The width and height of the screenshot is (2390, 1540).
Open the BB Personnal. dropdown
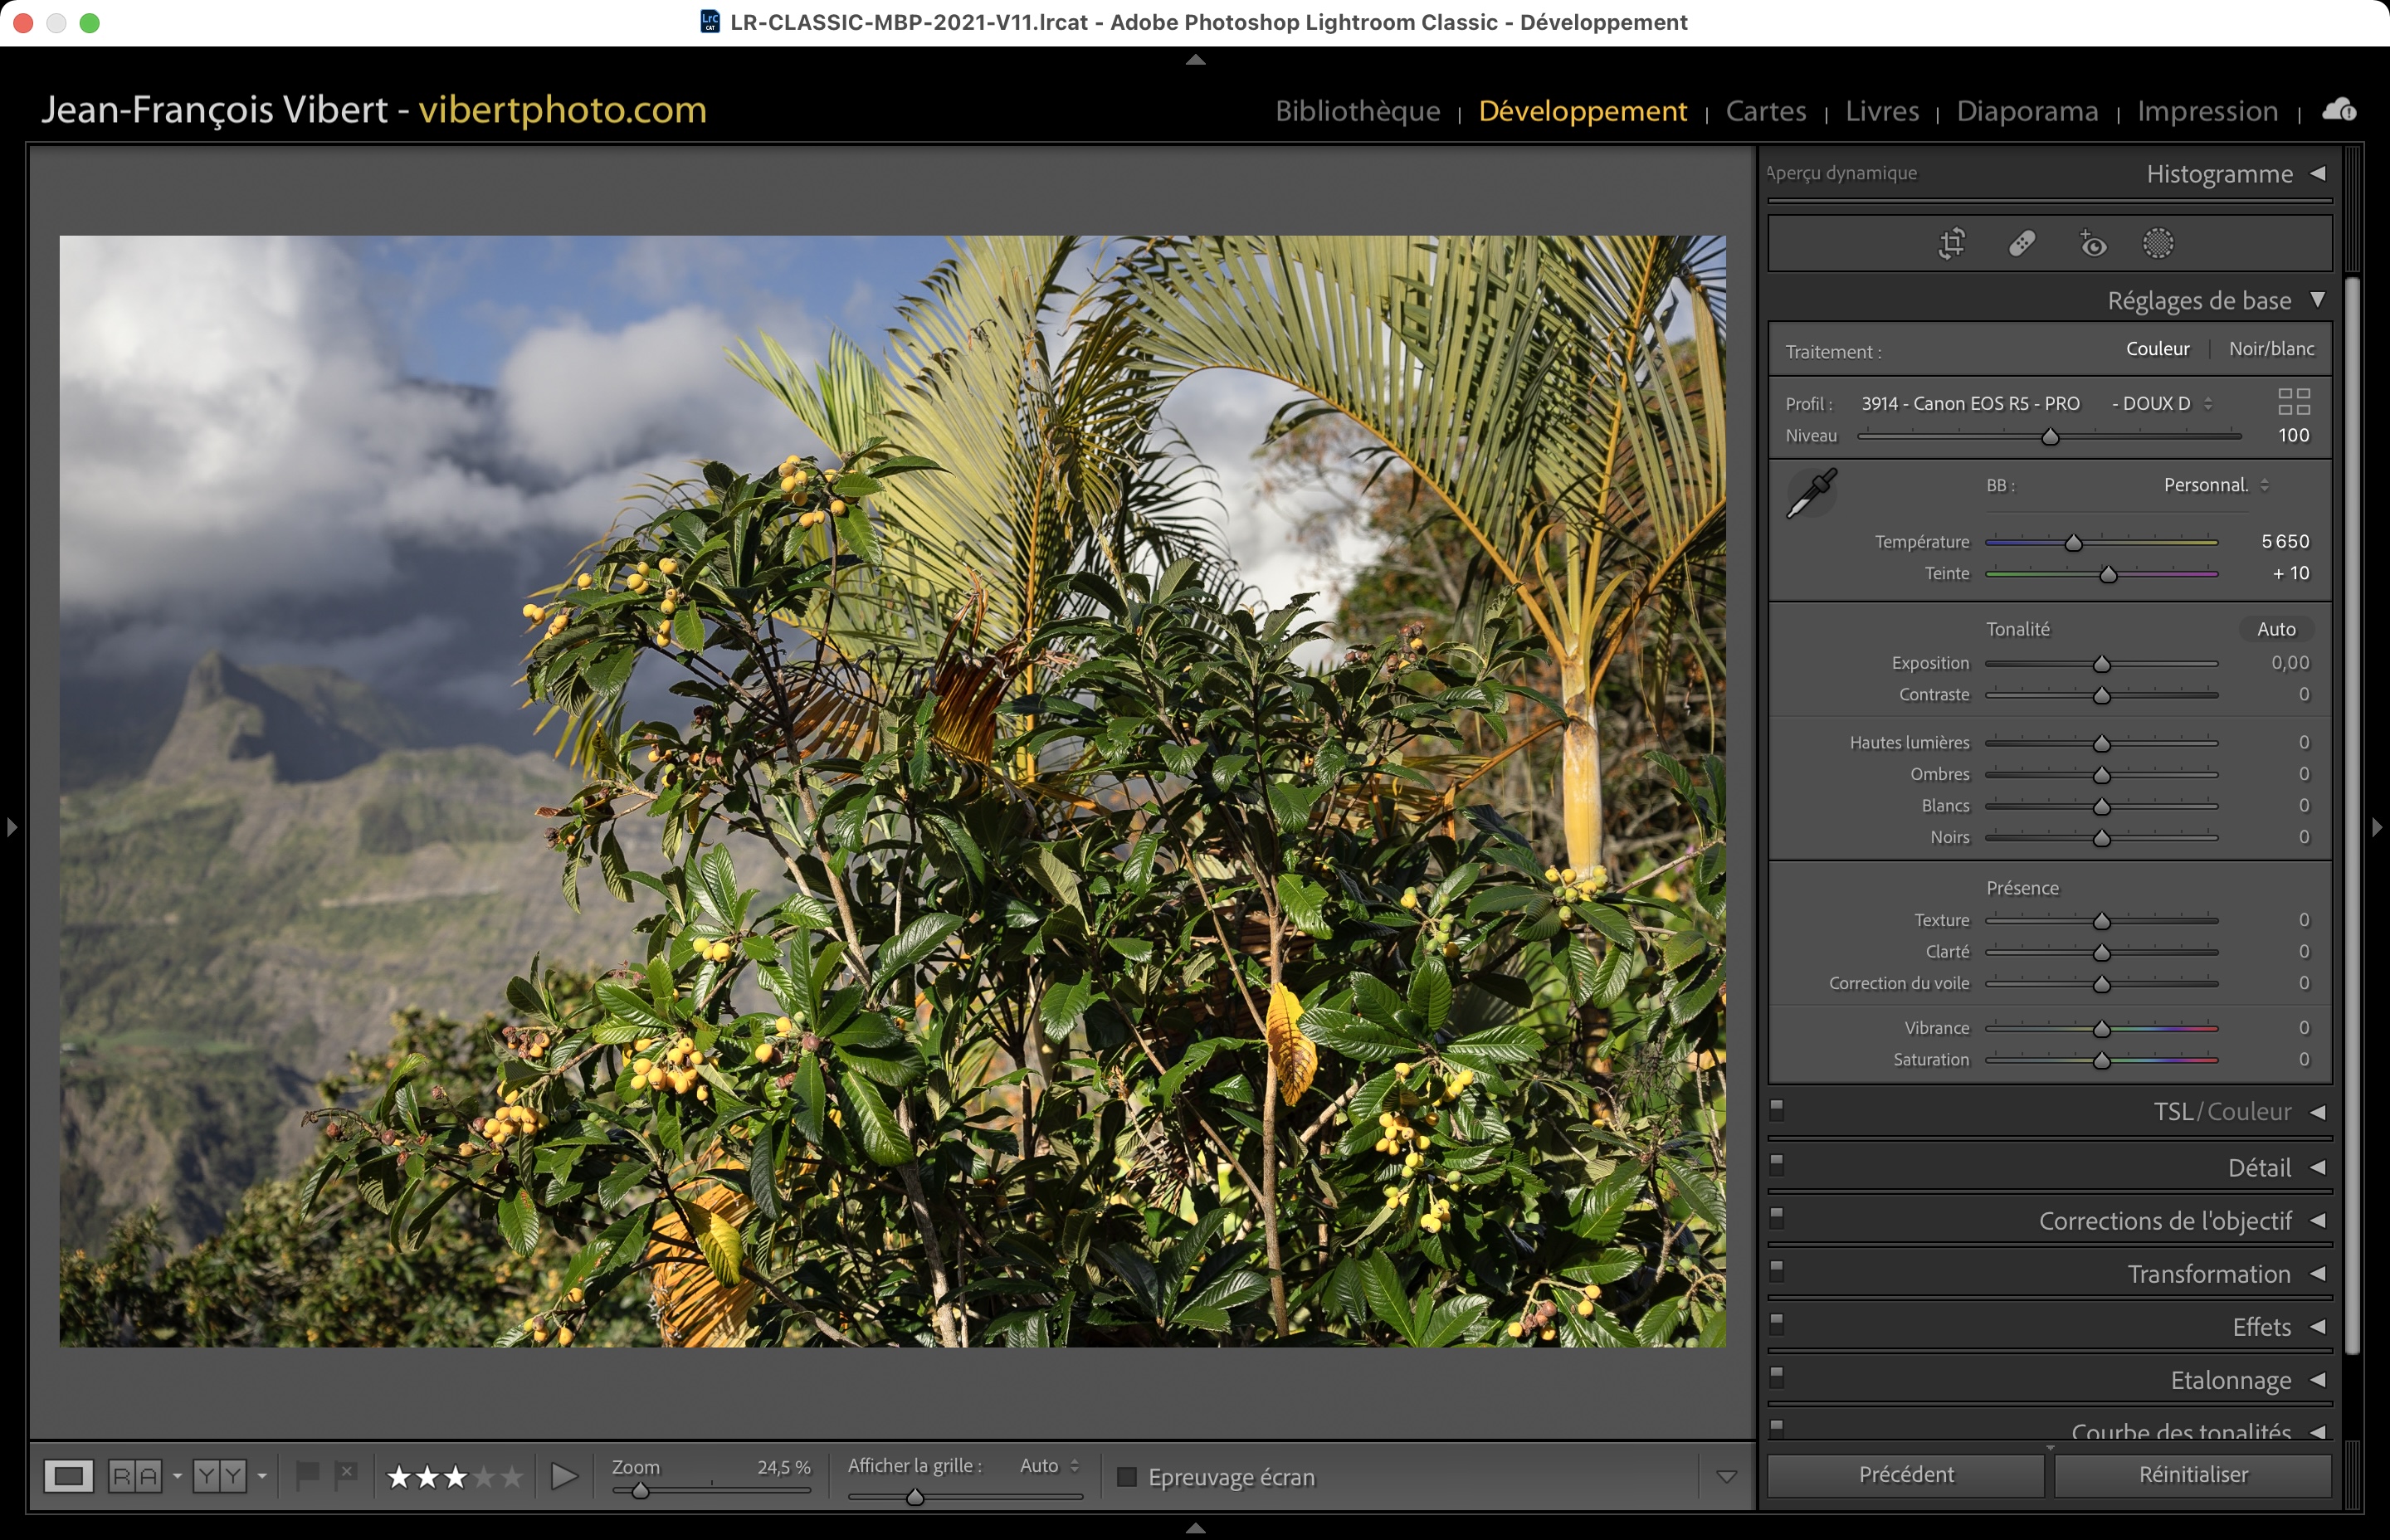coord(2215,485)
